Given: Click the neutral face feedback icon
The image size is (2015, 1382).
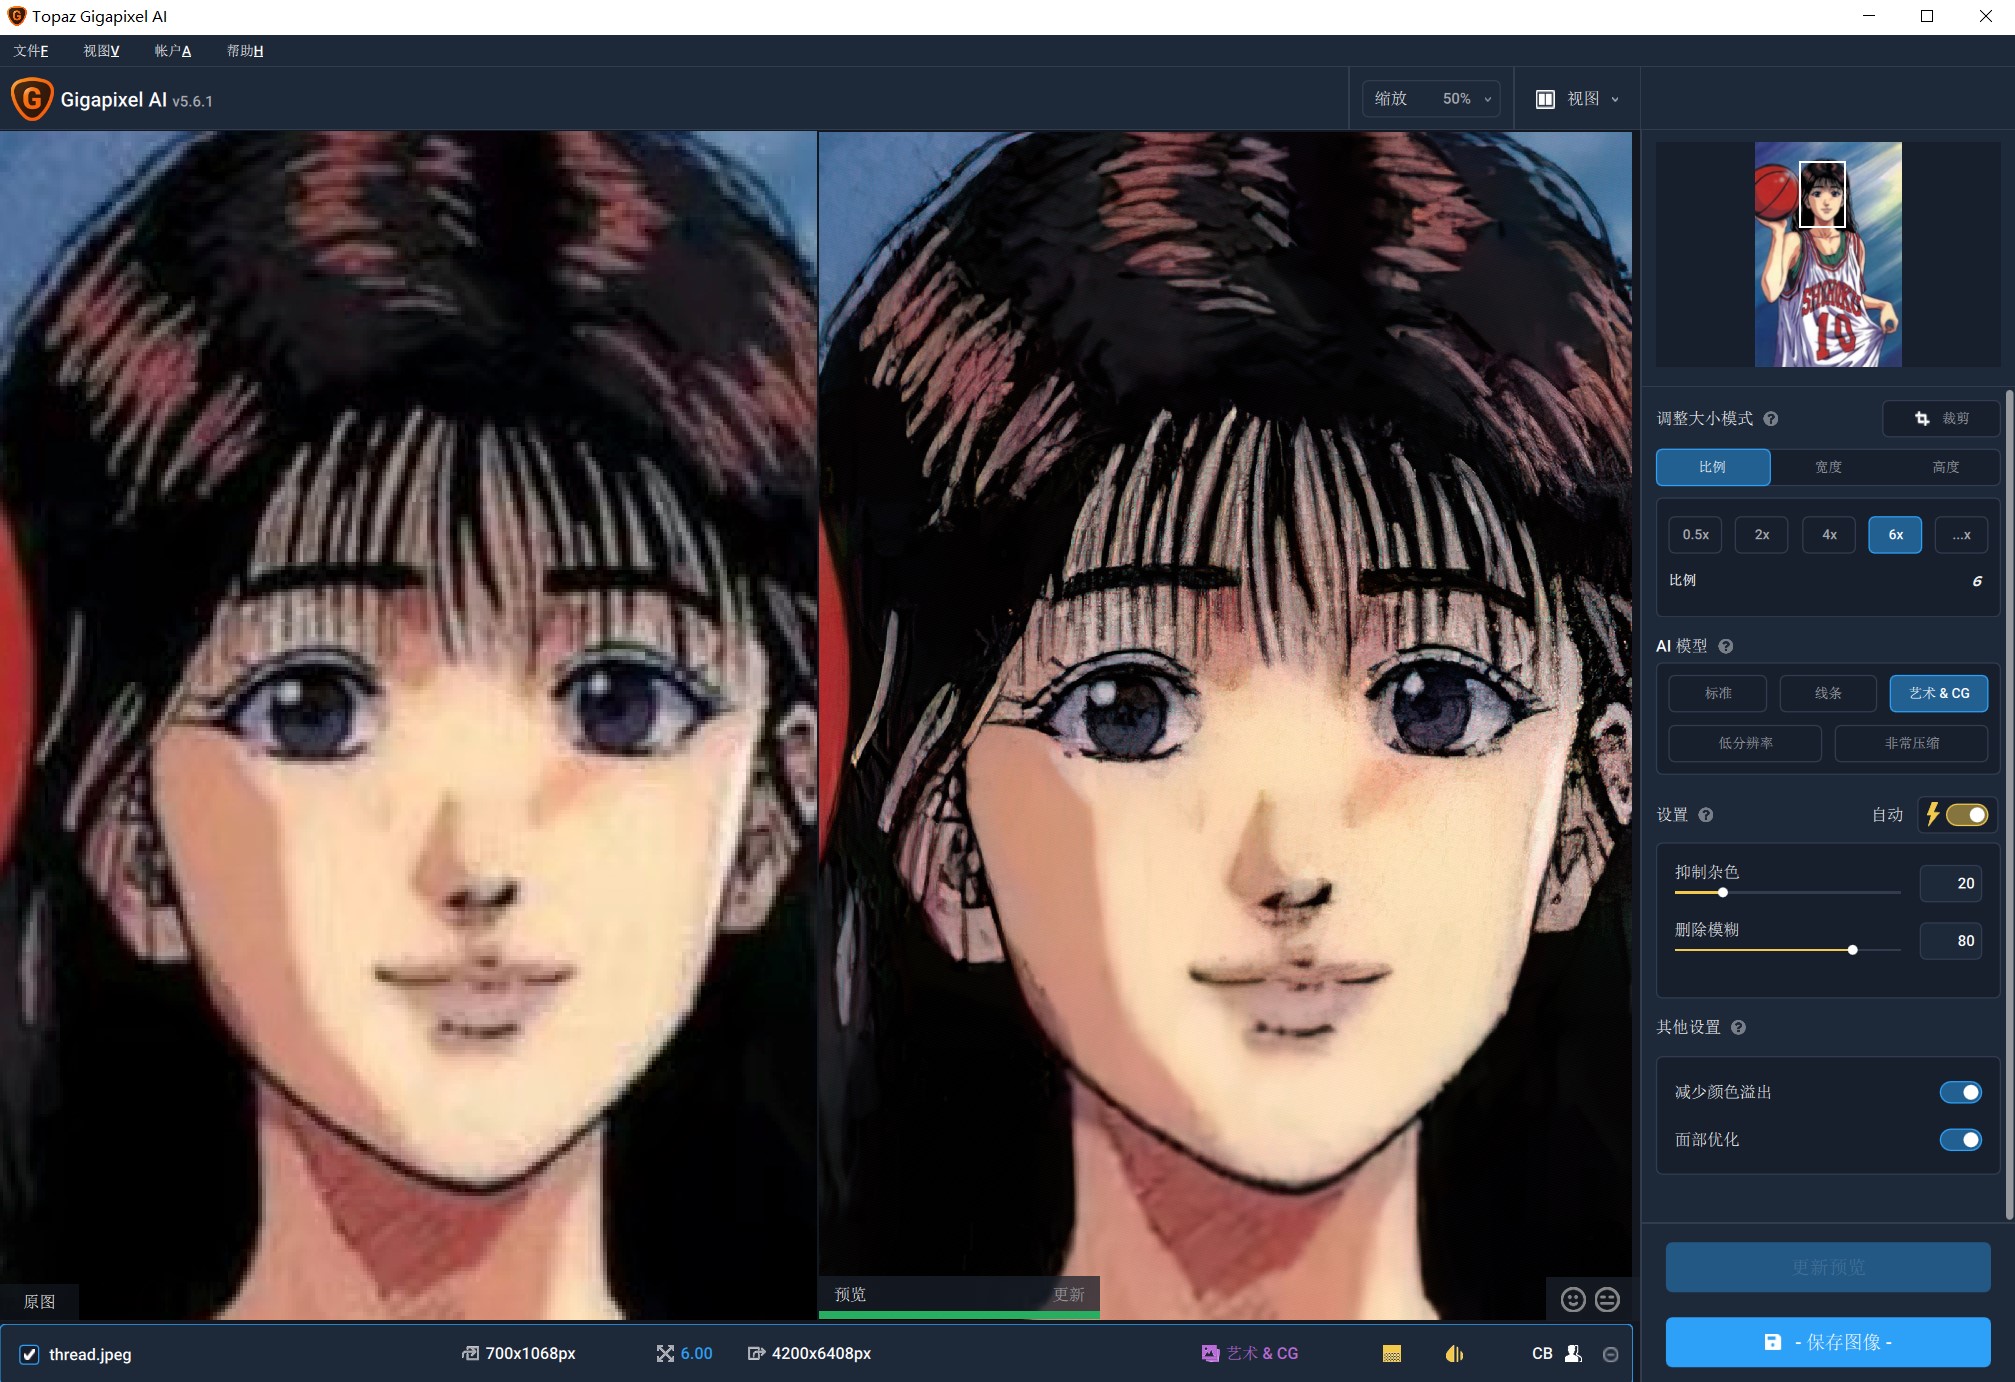Looking at the screenshot, I should 1607,1299.
